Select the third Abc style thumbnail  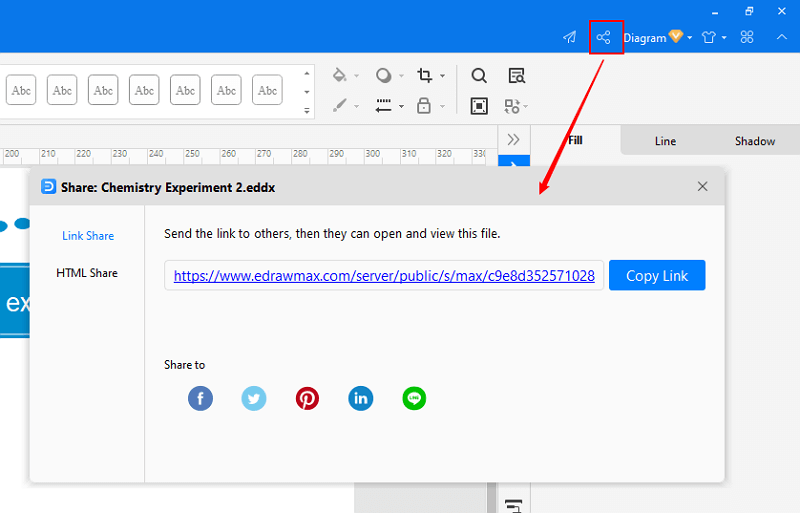point(103,90)
